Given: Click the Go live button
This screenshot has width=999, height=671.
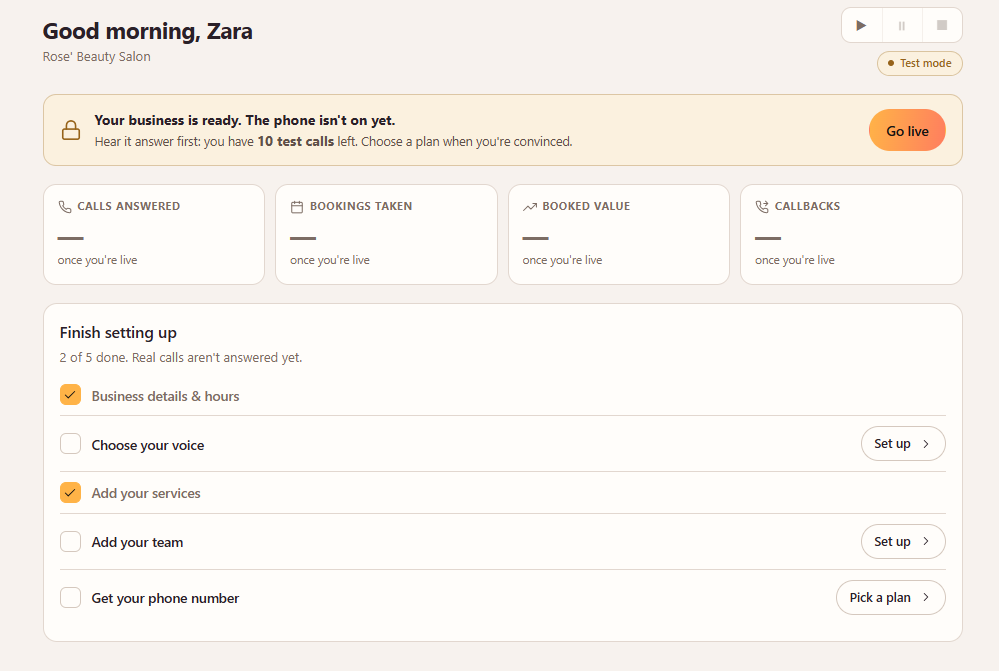Looking at the screenshot, I should tap(907, 131).
